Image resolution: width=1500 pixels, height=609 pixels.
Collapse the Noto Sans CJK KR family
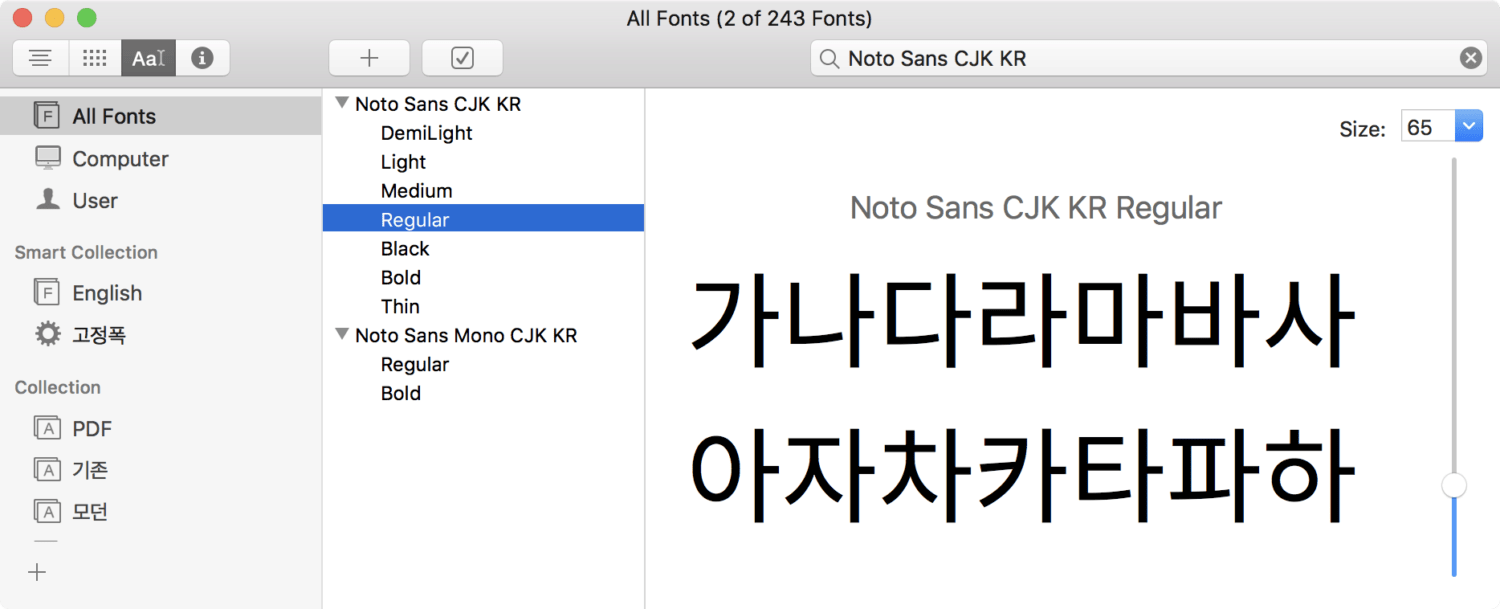342,103
